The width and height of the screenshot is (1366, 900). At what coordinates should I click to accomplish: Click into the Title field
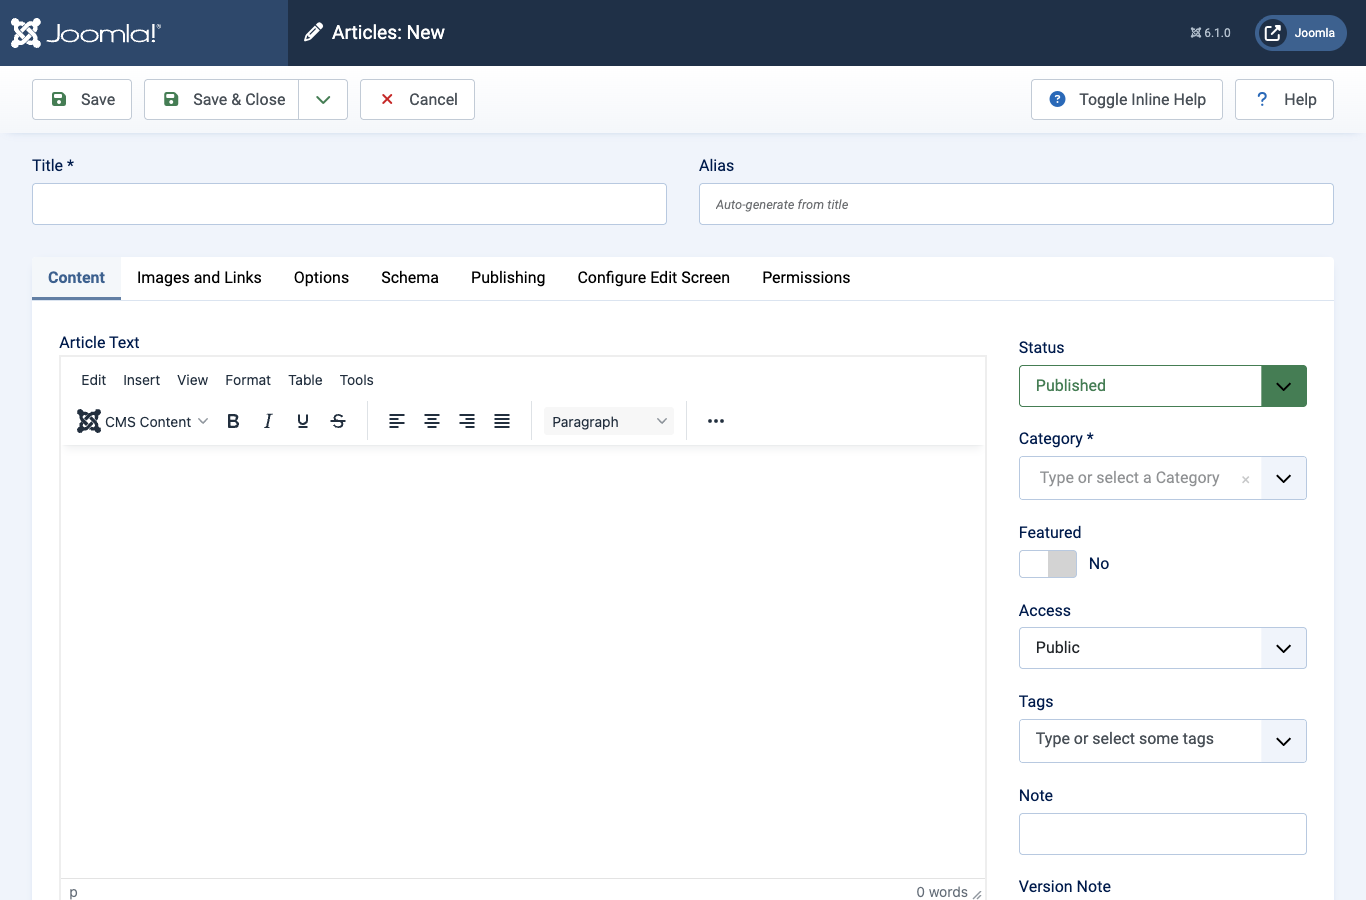point(349,204)
